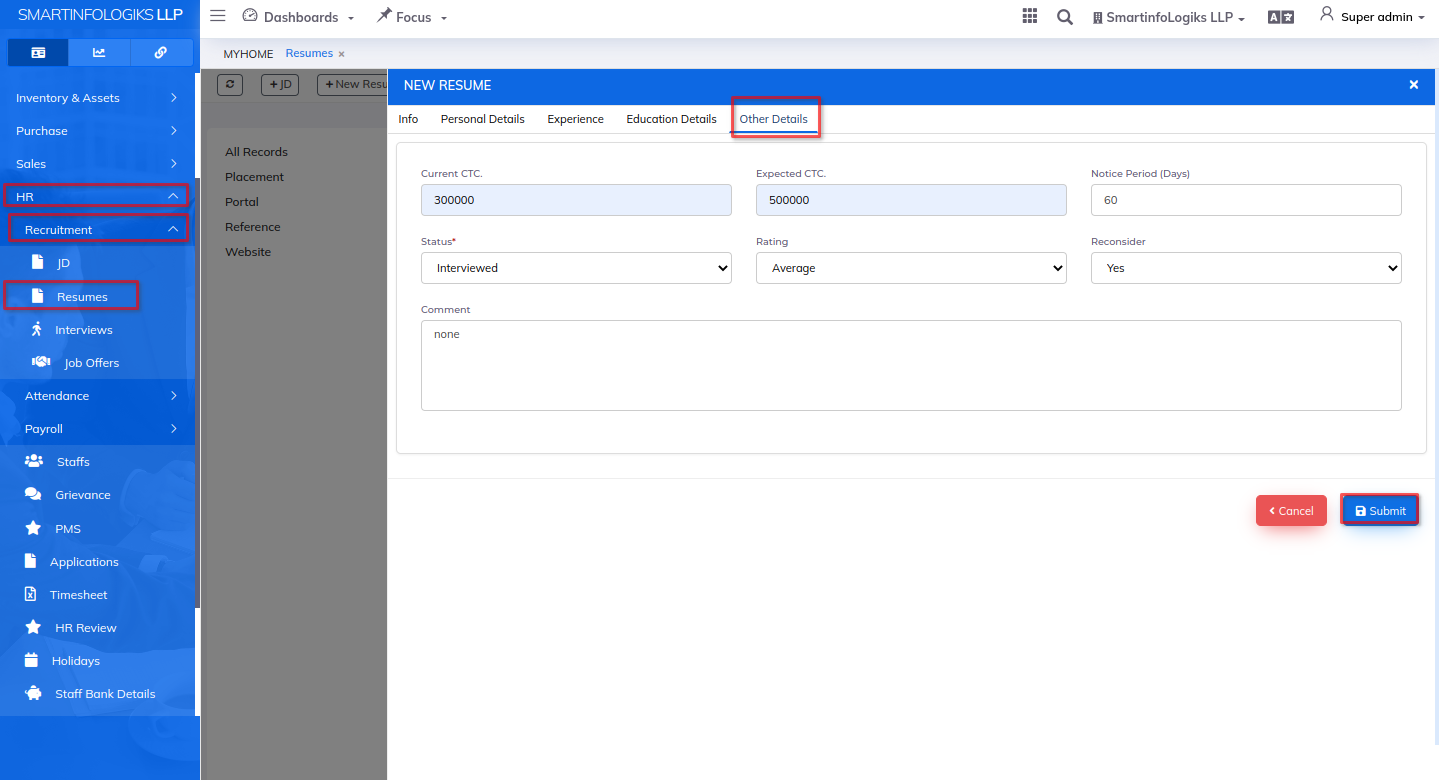Click the New Resume button
Image resolution: width=1439 pixels, height=780 pixels.
pos(353,85)
